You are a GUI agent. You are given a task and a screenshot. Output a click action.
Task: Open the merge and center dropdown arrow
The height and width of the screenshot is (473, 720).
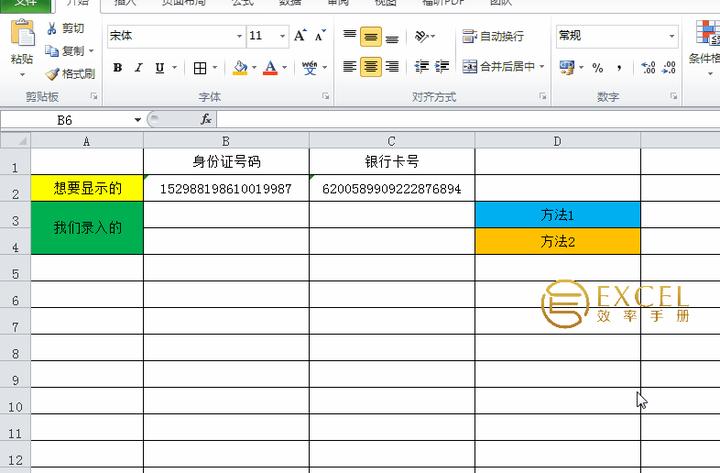[x=542, y=67]
